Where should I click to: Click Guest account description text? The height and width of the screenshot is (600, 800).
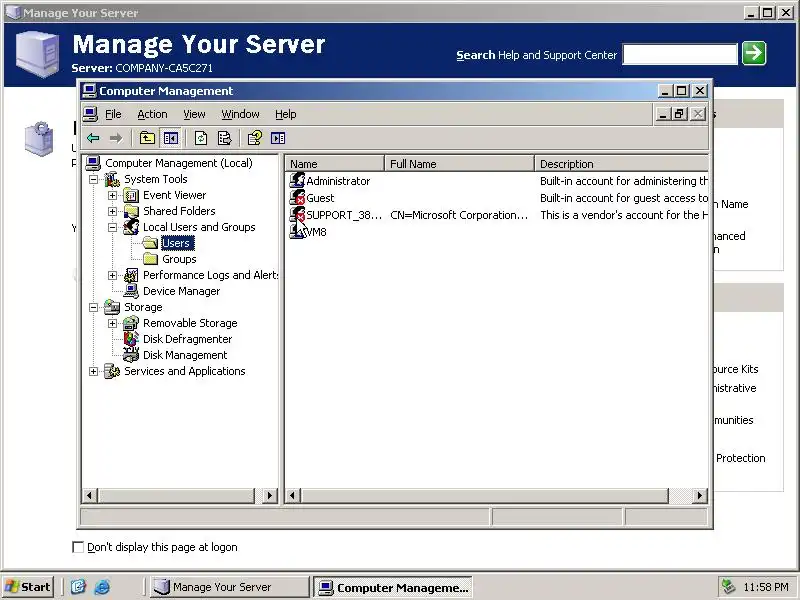click(x=624, y=198)
